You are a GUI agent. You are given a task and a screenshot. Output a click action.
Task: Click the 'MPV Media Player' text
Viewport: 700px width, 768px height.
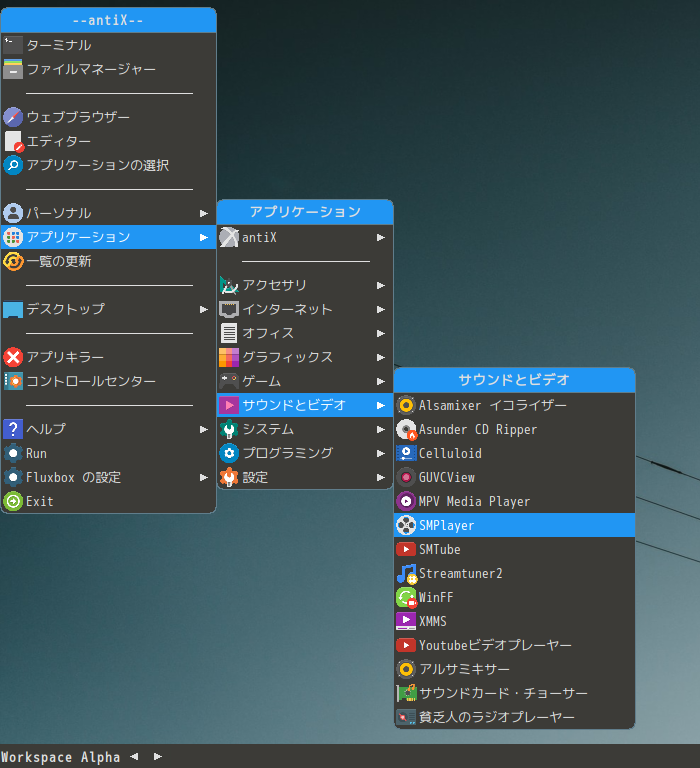474,502
